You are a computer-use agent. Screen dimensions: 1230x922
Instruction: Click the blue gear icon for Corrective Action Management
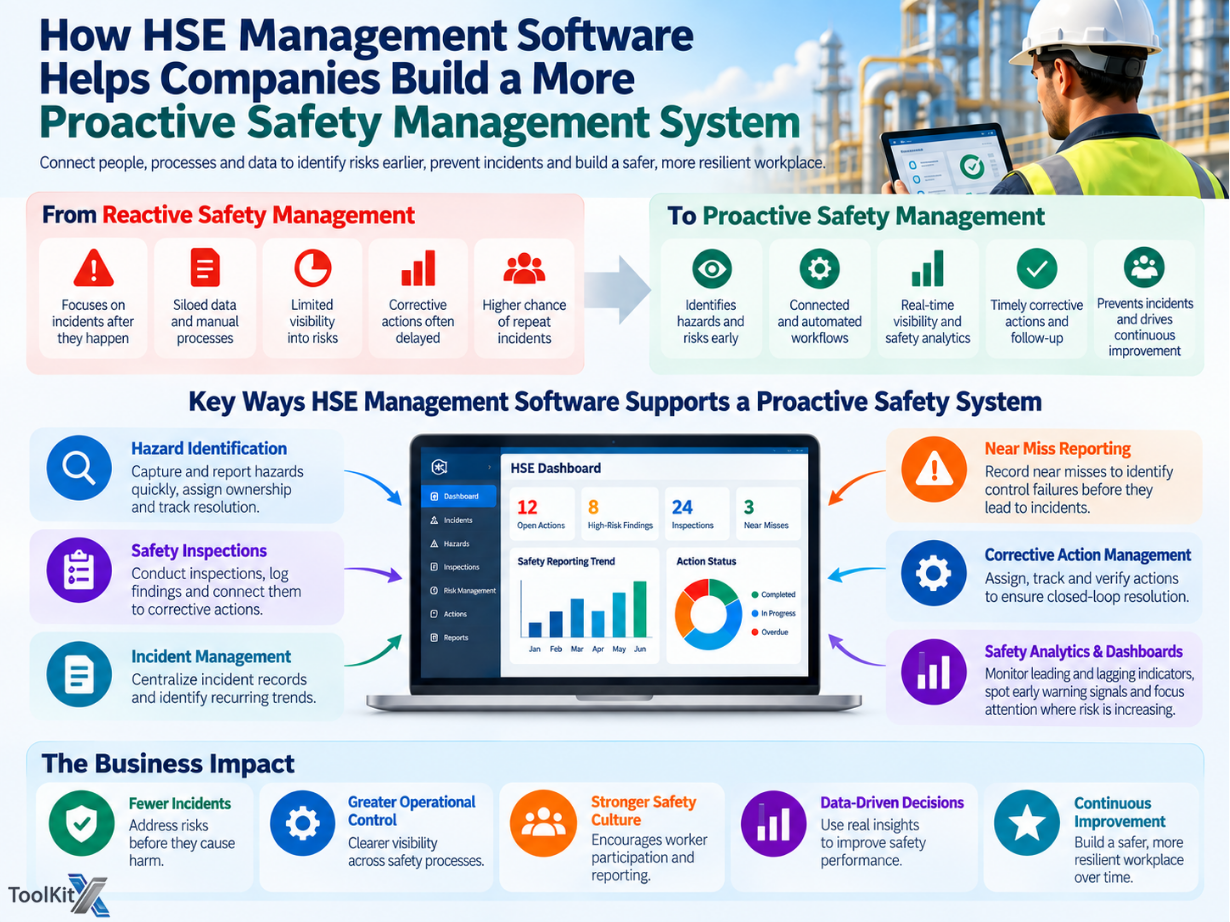(x=934, y=573)
